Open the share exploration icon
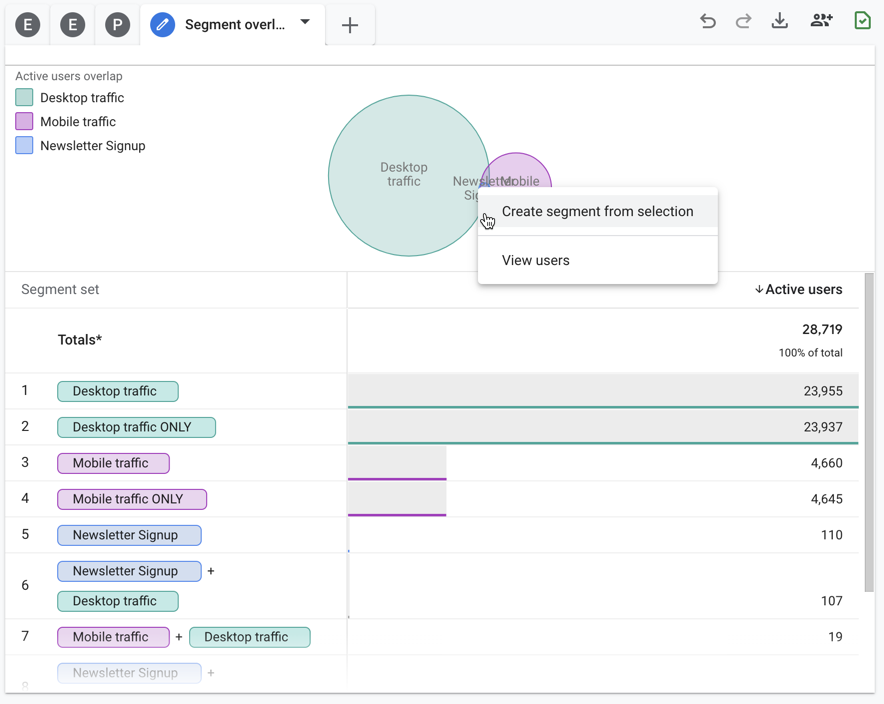 pos(821,21)
